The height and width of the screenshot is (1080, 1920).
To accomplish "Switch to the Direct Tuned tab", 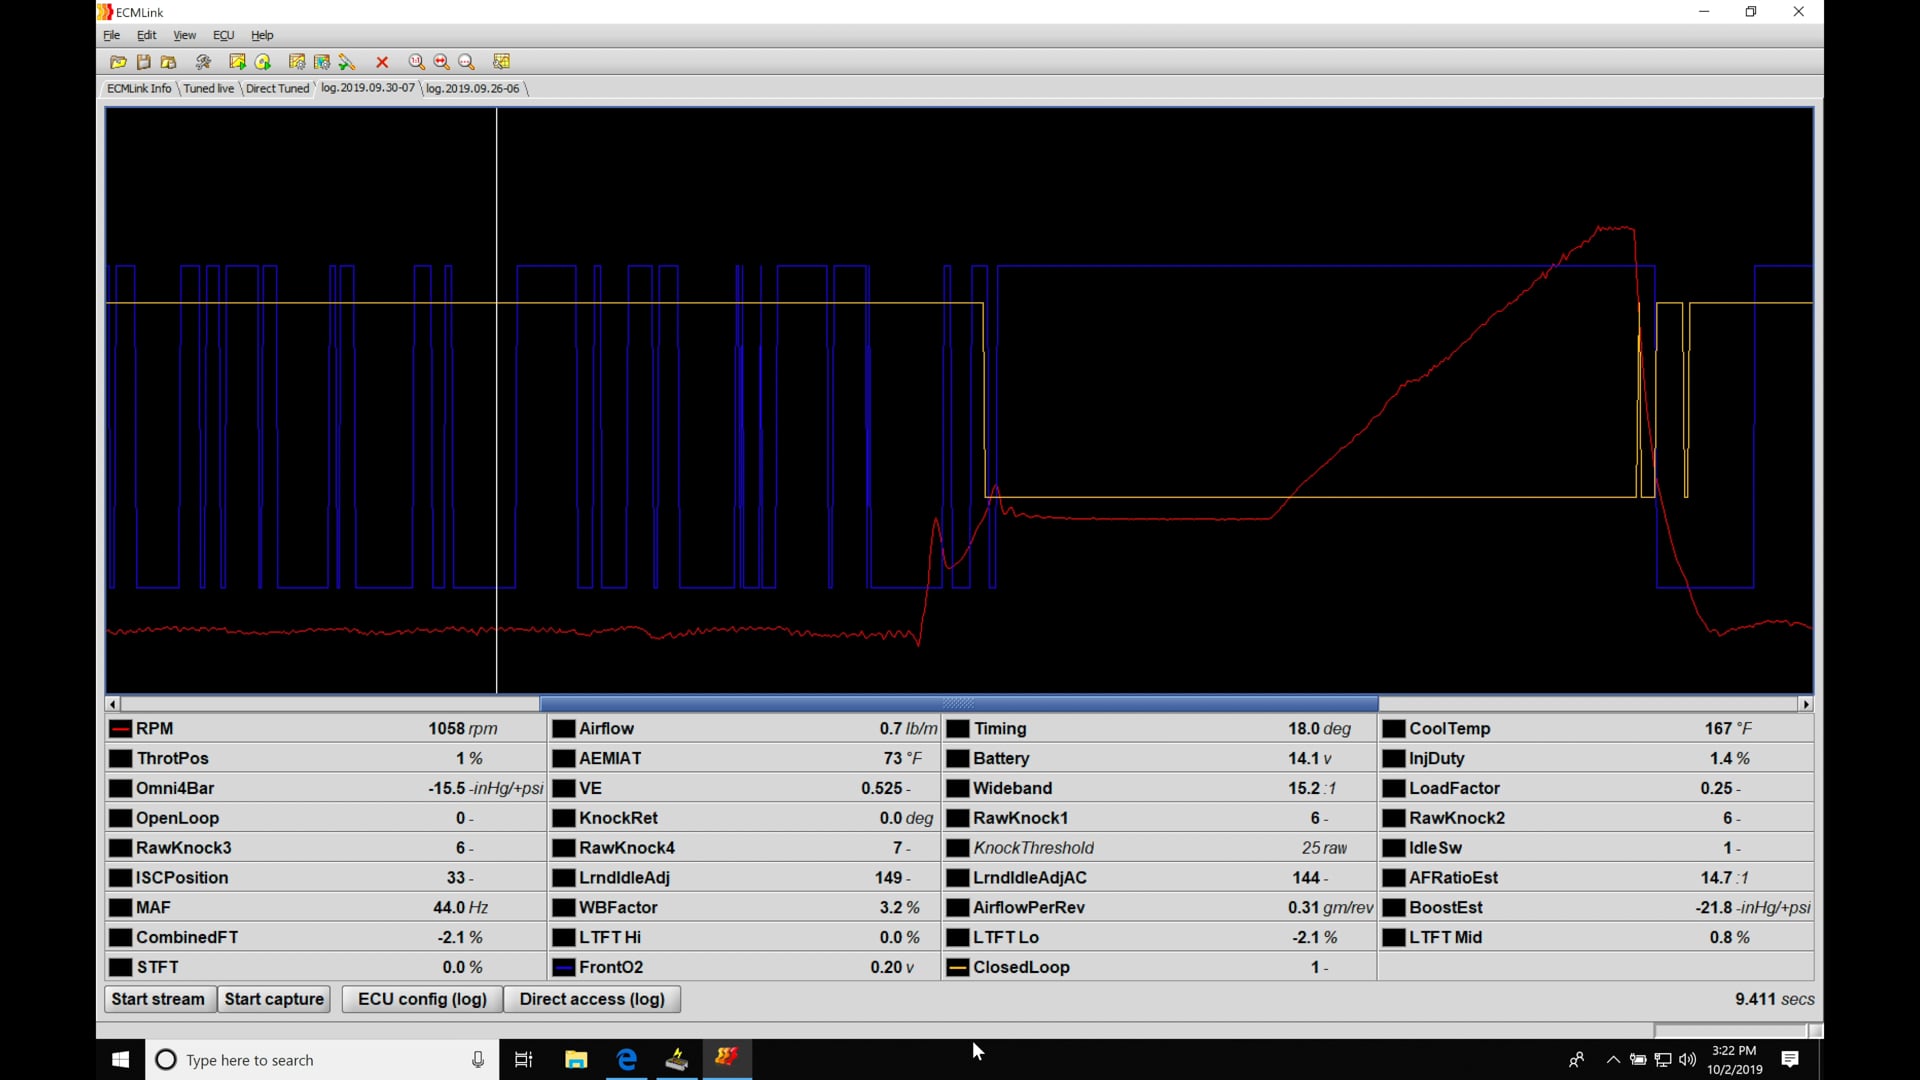I will click(277, 89).
